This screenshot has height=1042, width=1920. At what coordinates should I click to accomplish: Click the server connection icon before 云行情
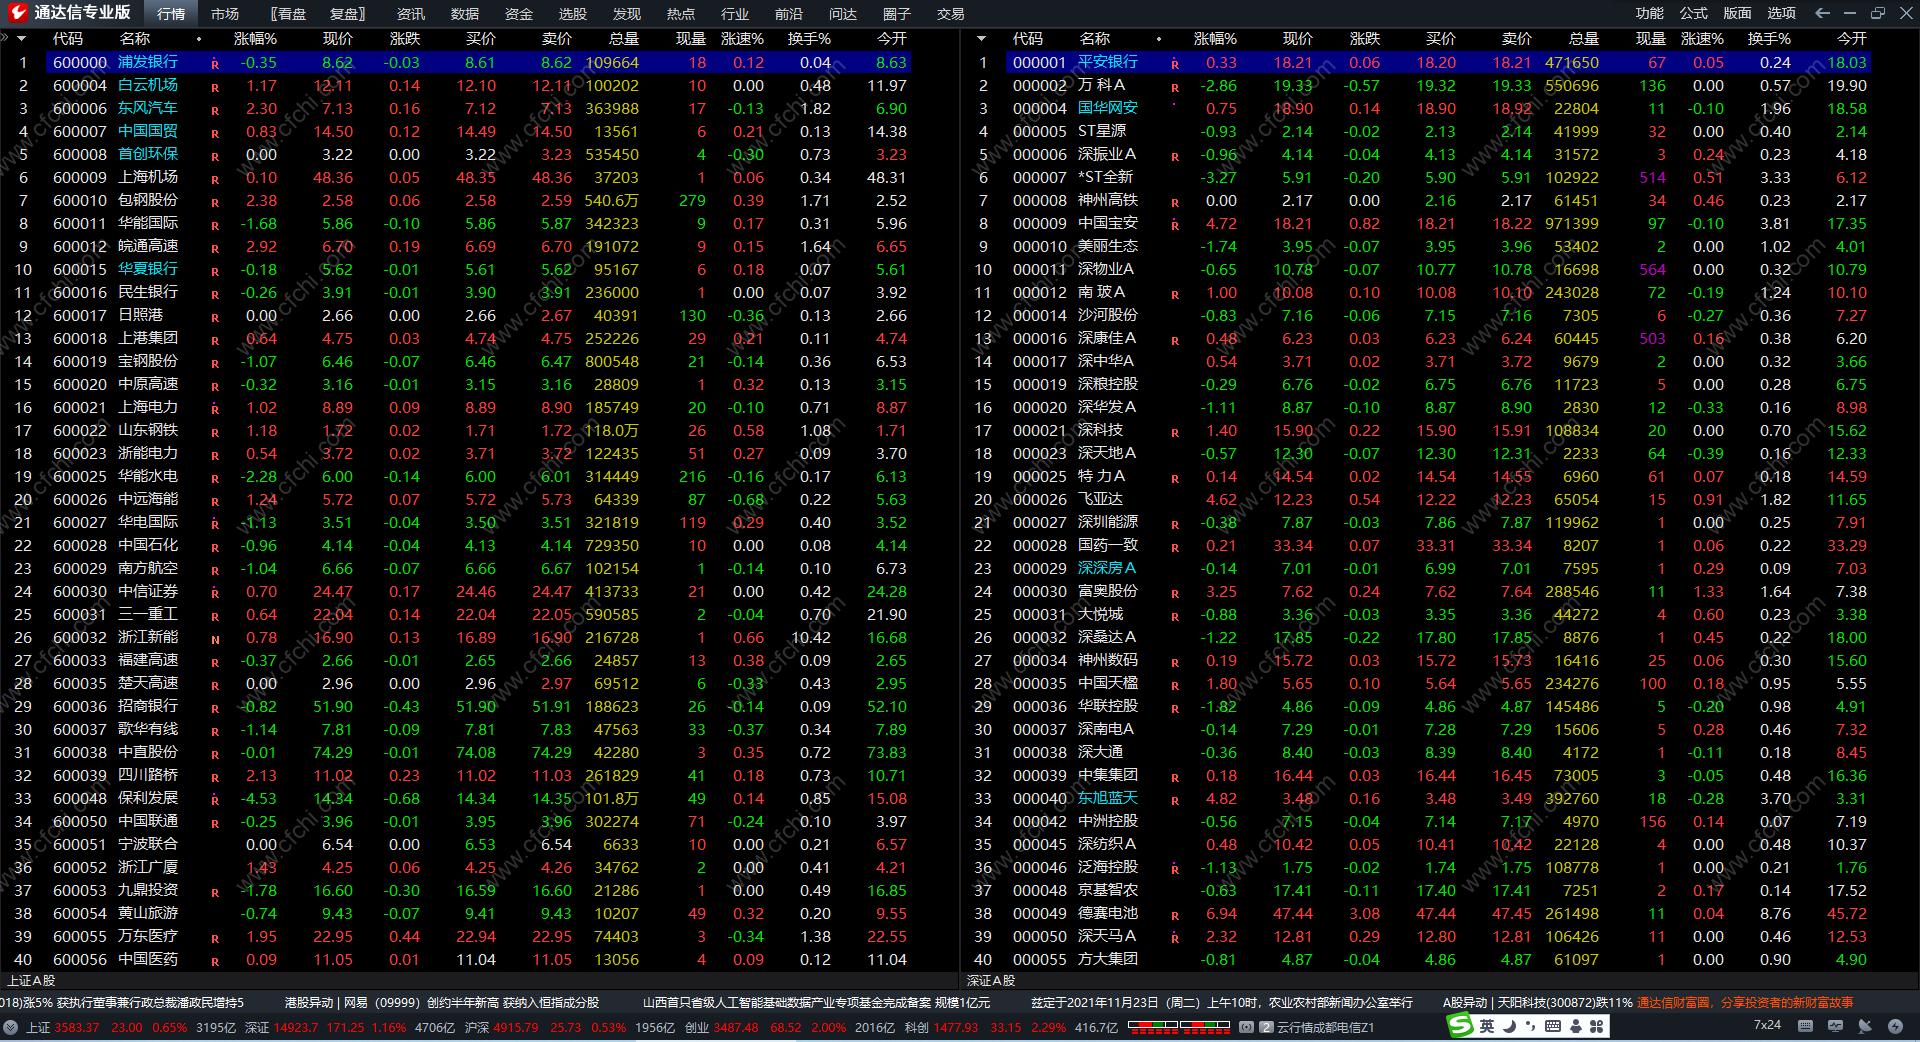[x=1246, y=1027]
